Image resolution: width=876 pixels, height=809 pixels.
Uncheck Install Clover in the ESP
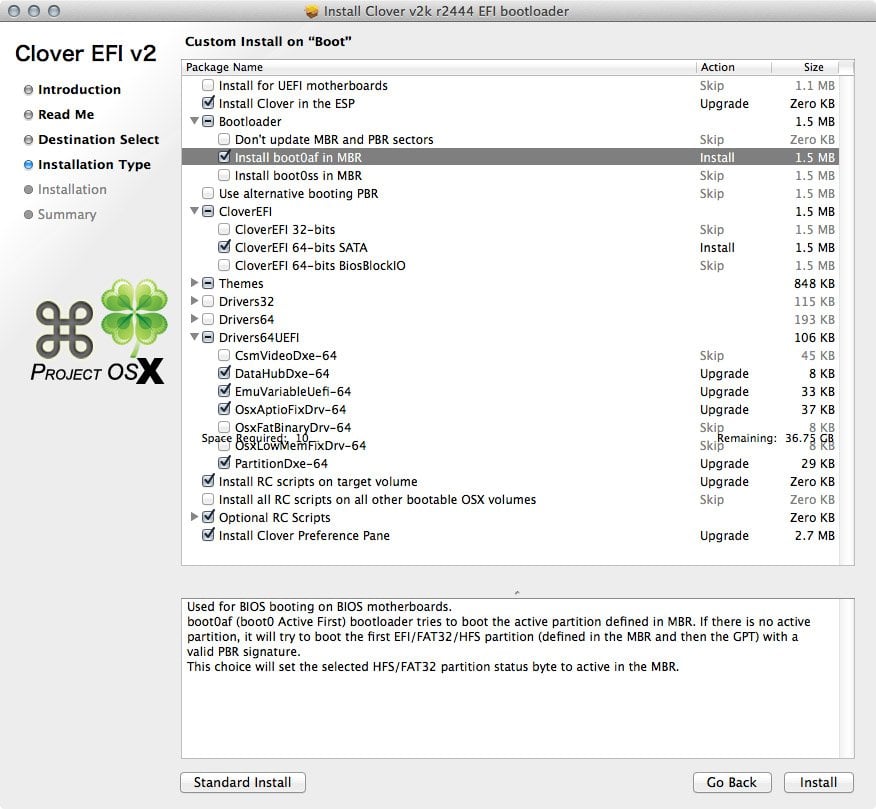pyautogui.click(x=208, y=103)
